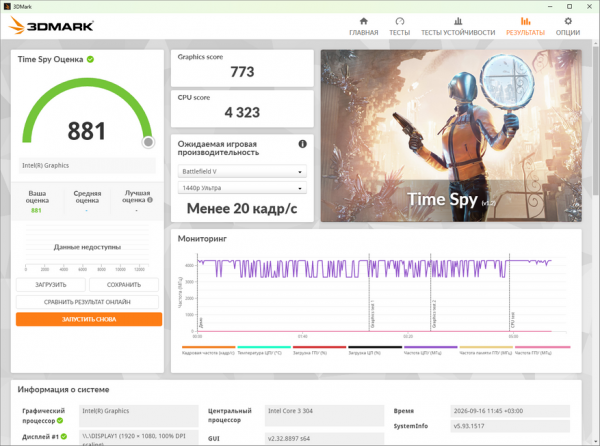Toggle Частота памяти ГПУ legend series
The image size is (600, 446).
tap(486, 350)
